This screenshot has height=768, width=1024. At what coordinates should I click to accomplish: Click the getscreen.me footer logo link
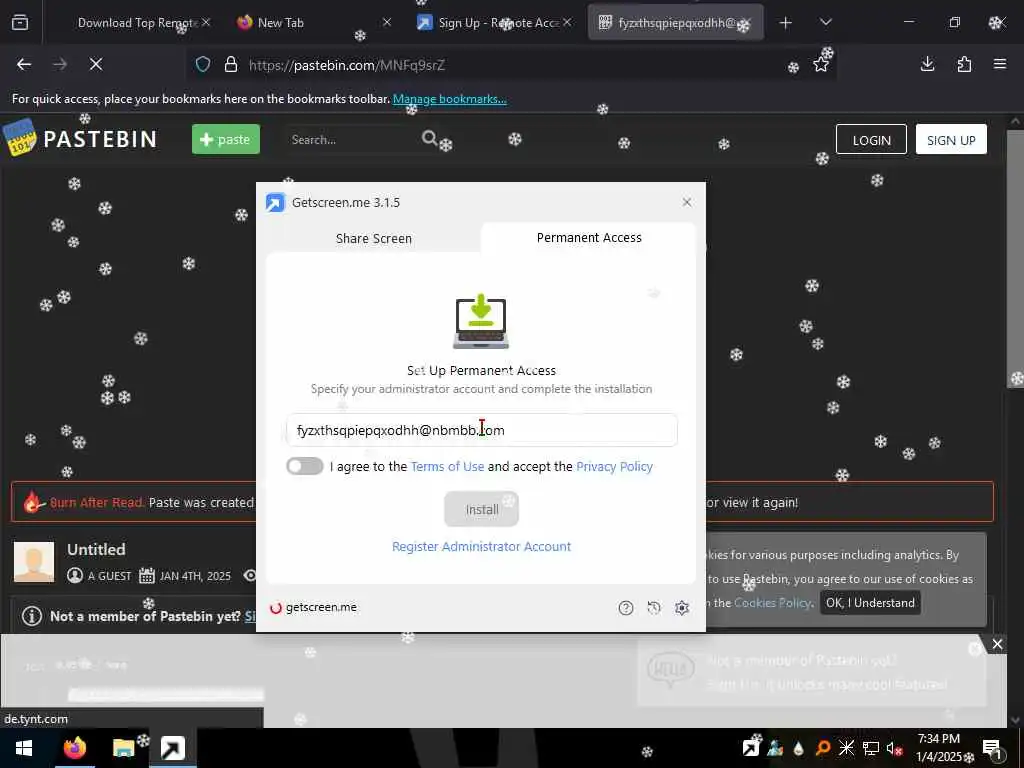[313, 607]
